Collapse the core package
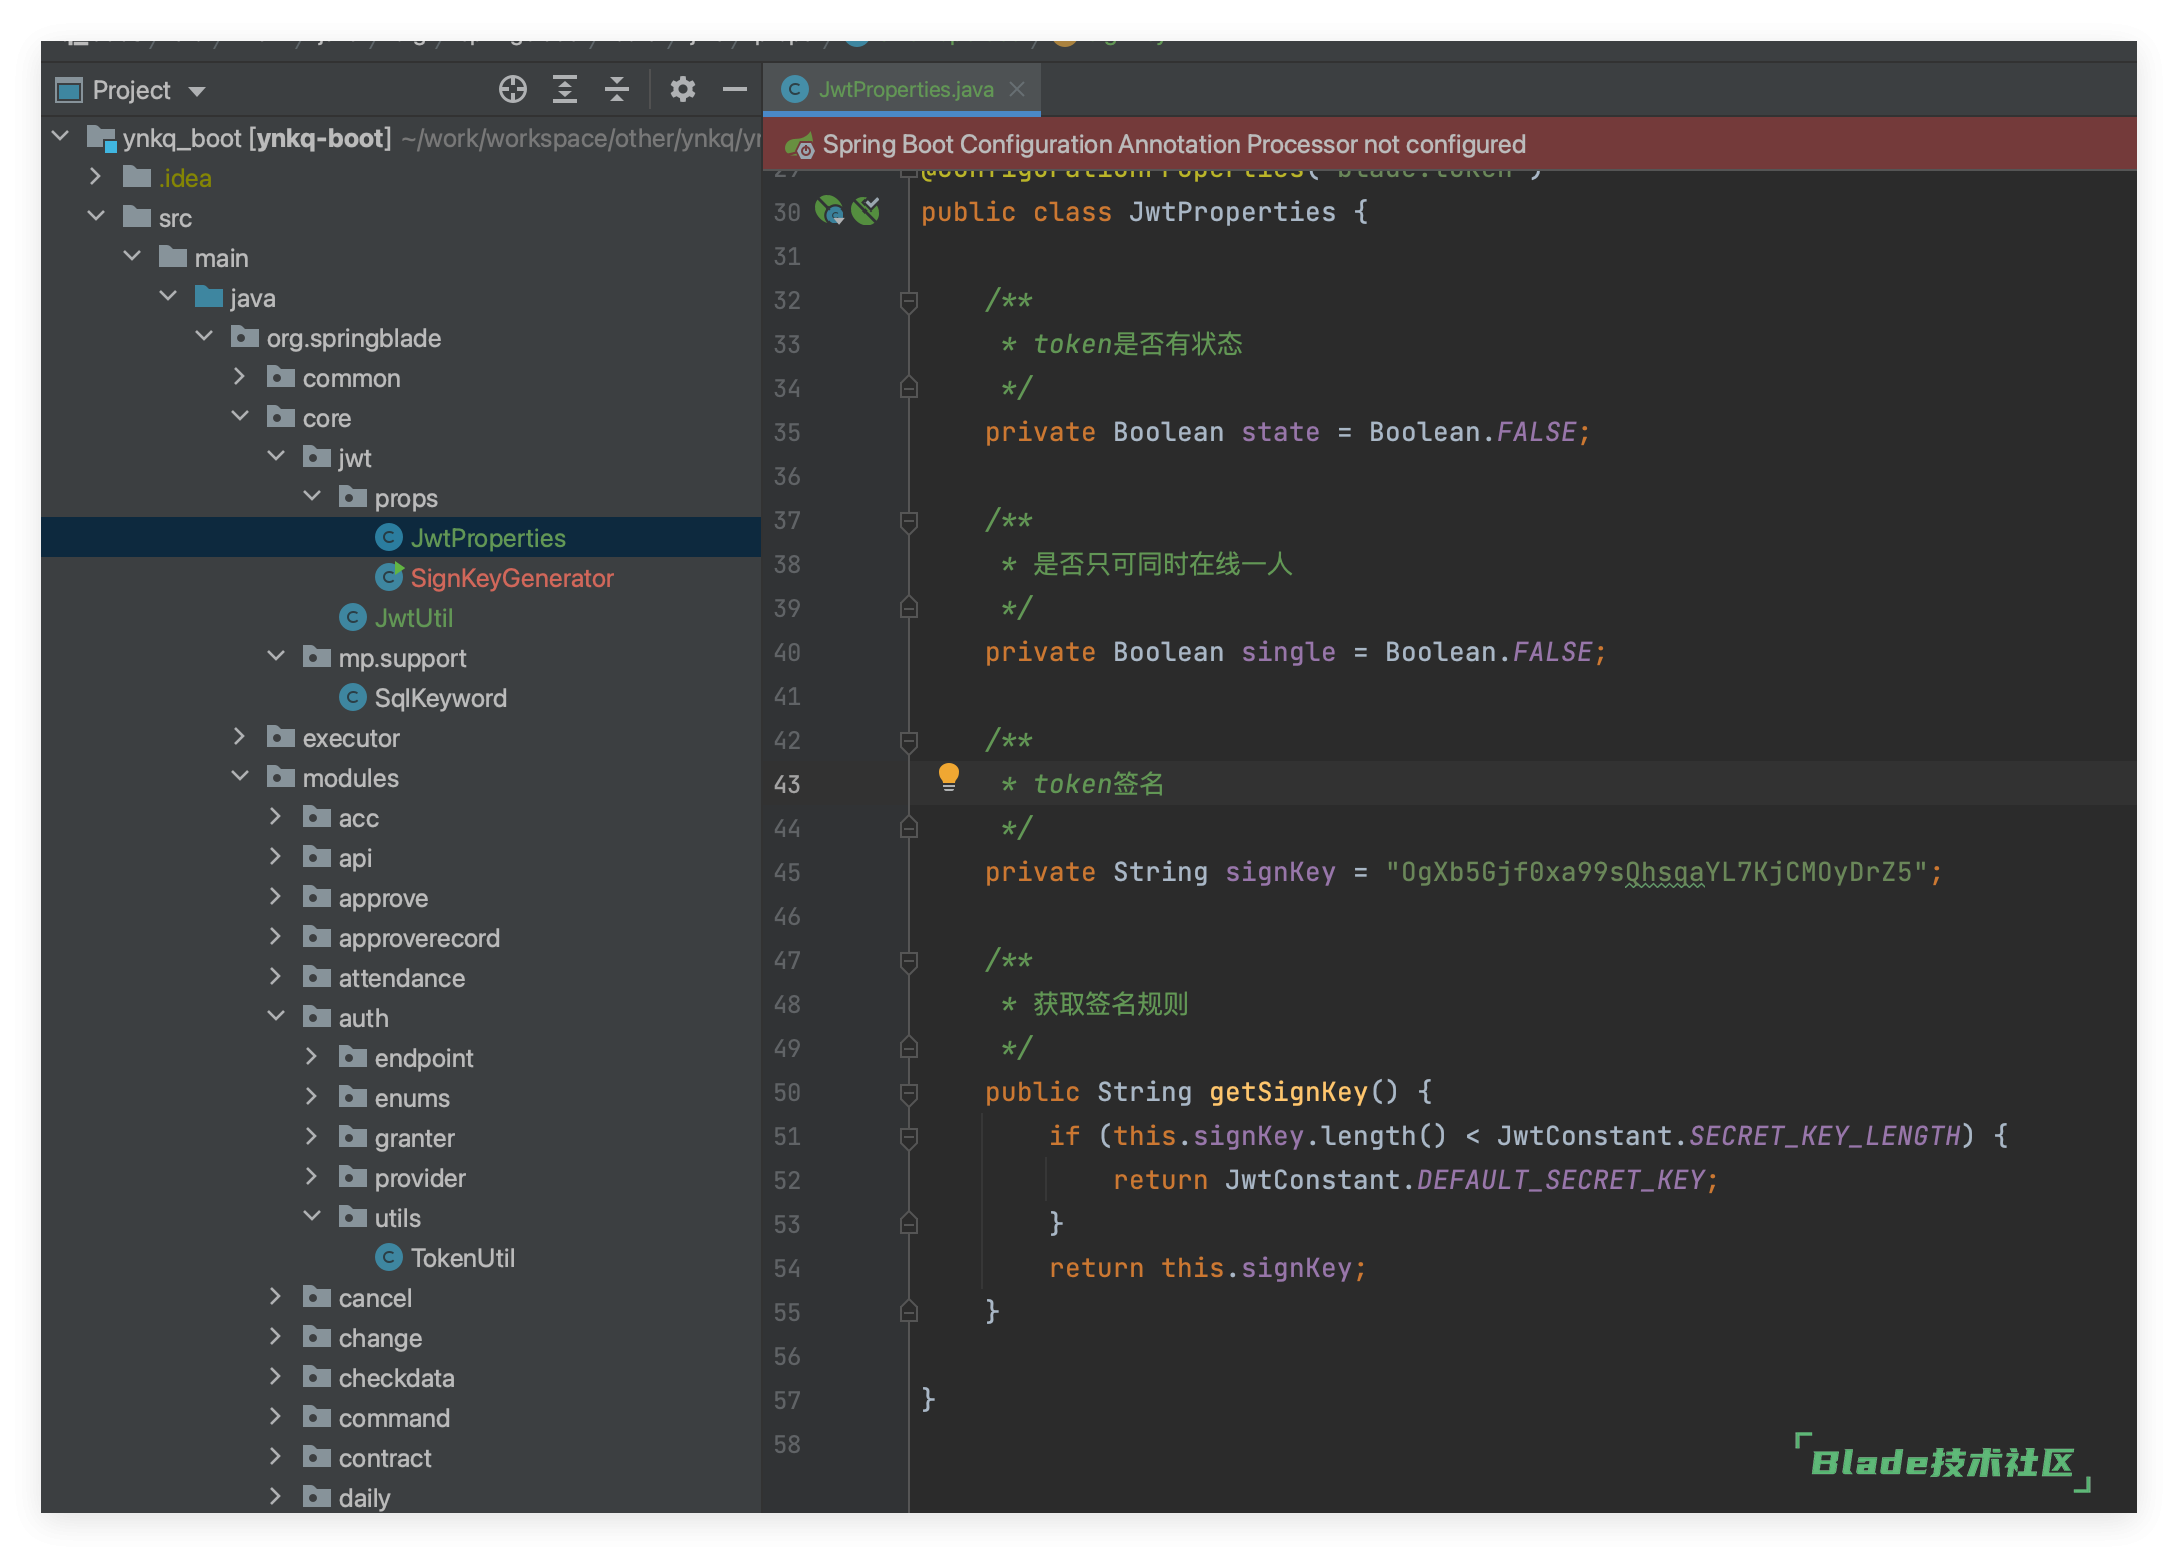The image size is (2178, 1554). coord(240,416)
